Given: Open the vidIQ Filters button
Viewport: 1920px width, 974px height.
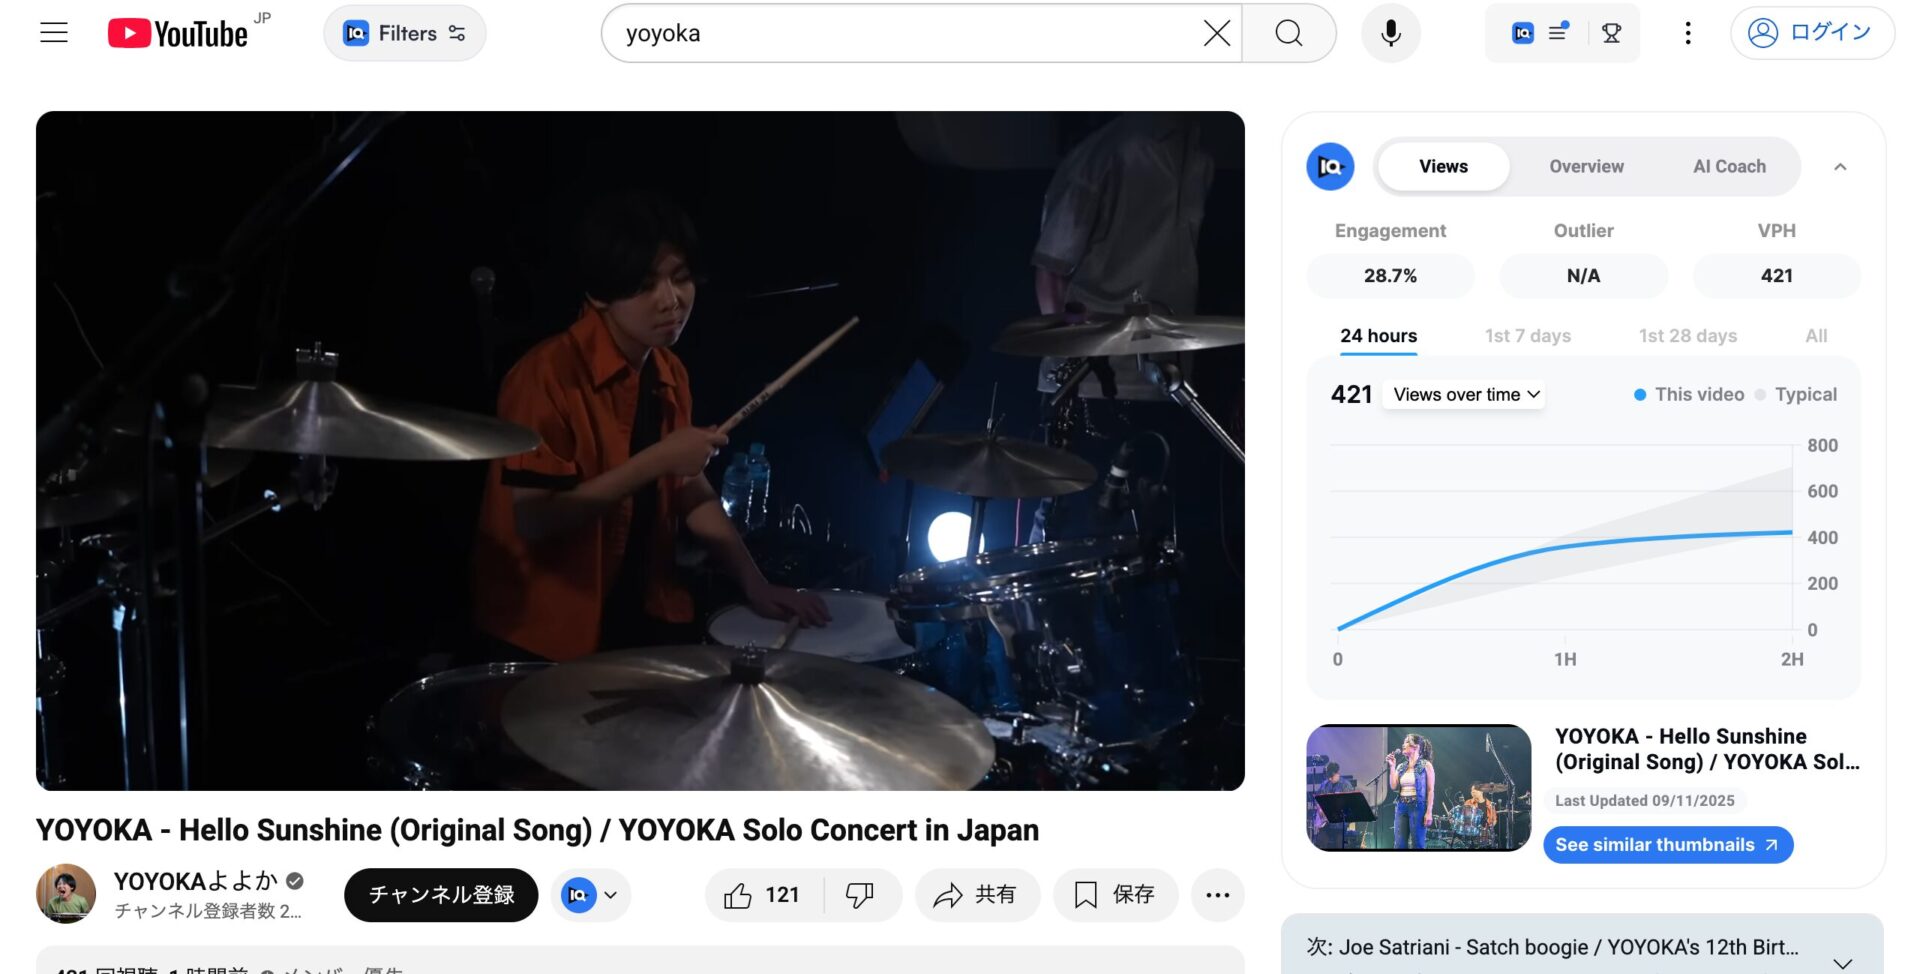Looking at the screenshot, I should 405,33.
